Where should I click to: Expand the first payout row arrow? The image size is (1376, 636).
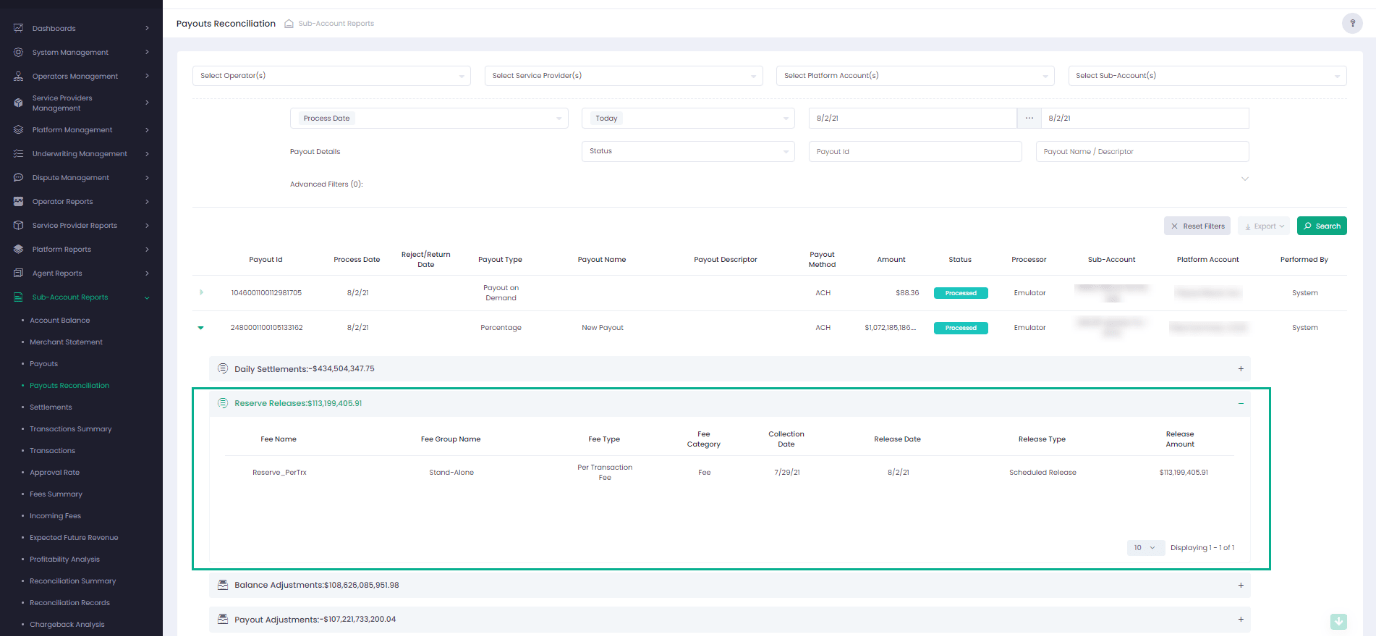click(x=201, y=292)
